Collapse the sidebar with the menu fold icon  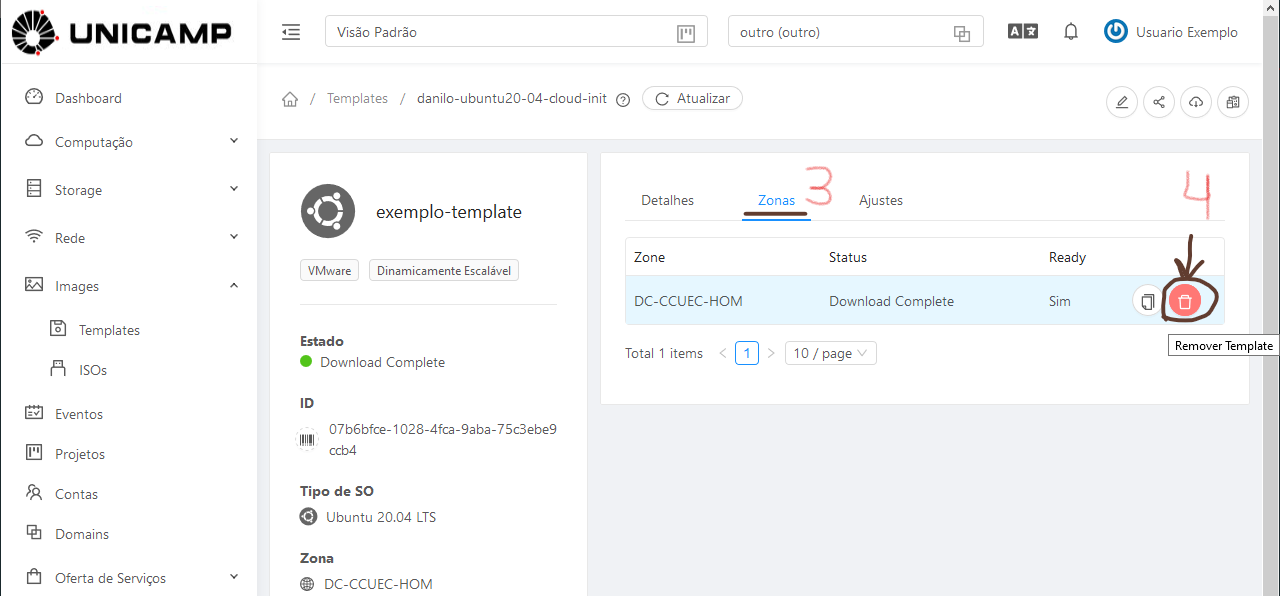291,32
